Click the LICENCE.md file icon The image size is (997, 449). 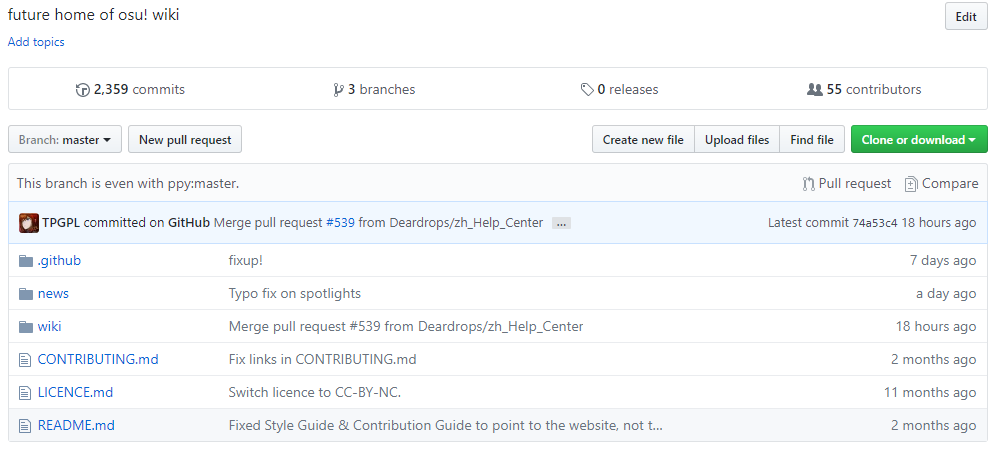click(x=25, y=393)
